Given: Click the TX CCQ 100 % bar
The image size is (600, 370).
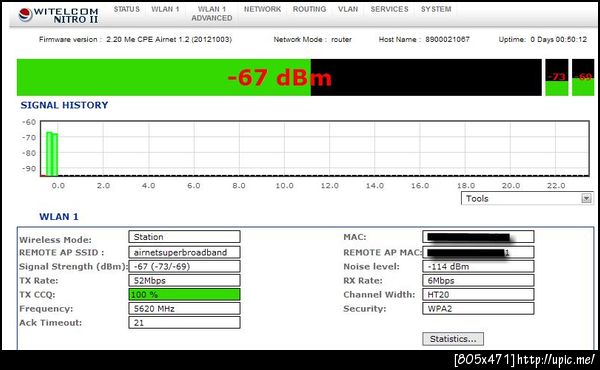Looking at the screenshot, I should 184,295.
